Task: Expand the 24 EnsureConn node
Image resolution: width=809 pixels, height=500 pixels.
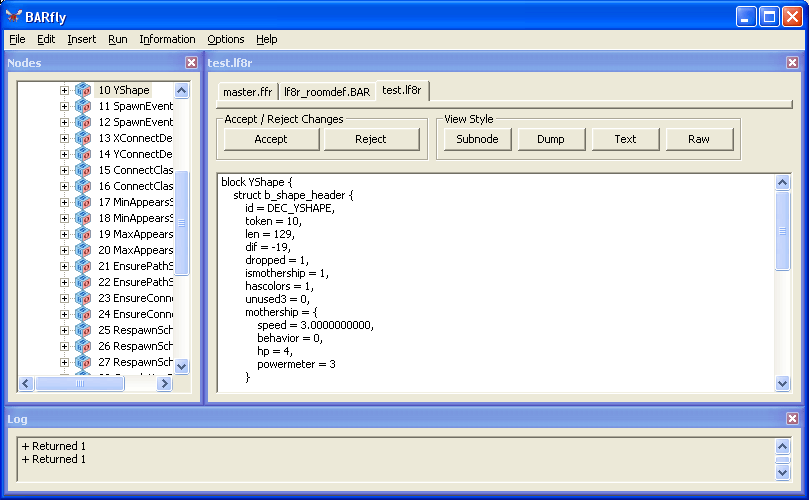Action: pos(64,314)
